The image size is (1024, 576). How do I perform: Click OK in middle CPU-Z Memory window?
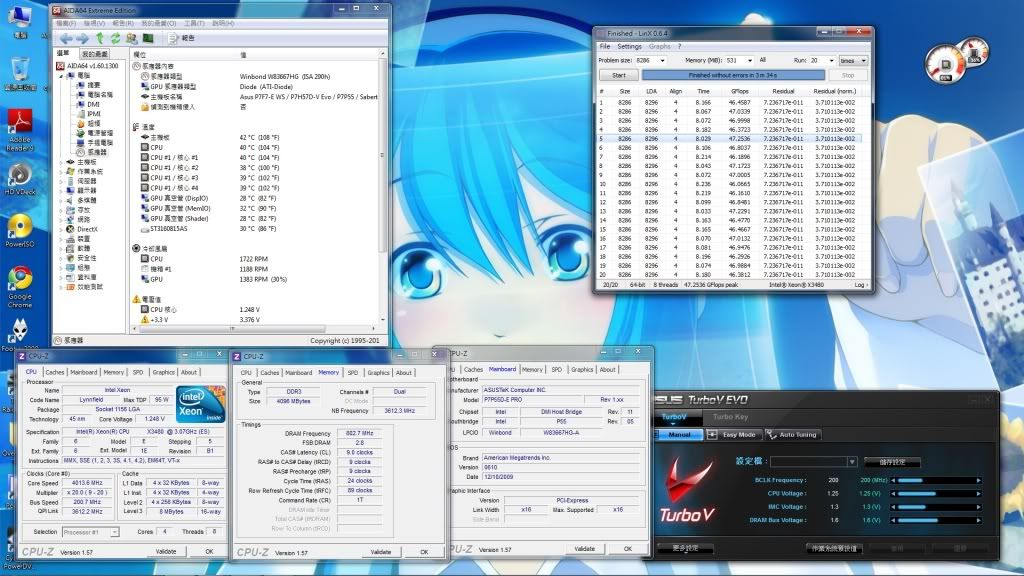424,552
